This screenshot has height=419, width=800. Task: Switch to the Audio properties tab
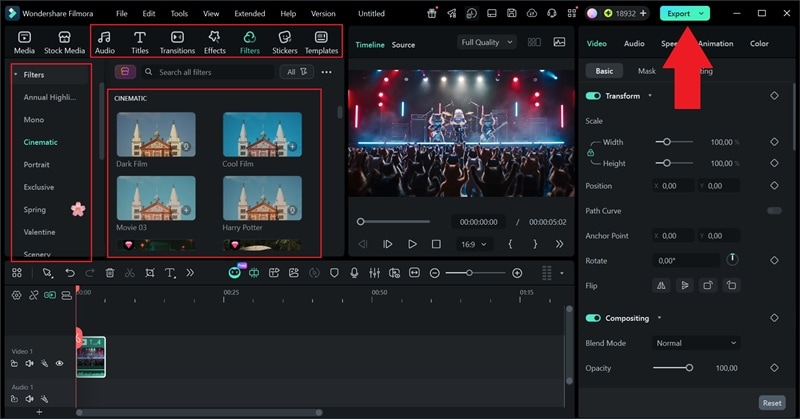click(x=634, y=43)
